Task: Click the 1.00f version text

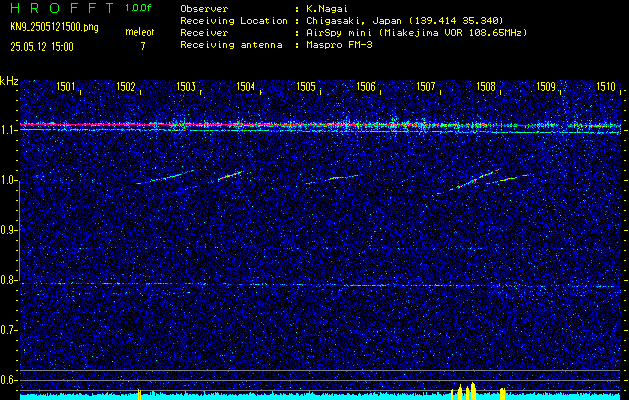Action: (x=138, y=8)
